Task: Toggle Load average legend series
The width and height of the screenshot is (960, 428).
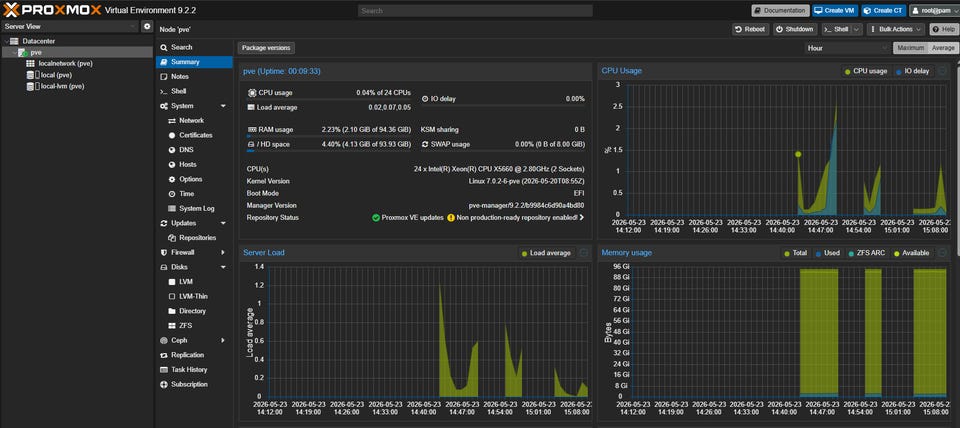Action: [x=546, y=253]
